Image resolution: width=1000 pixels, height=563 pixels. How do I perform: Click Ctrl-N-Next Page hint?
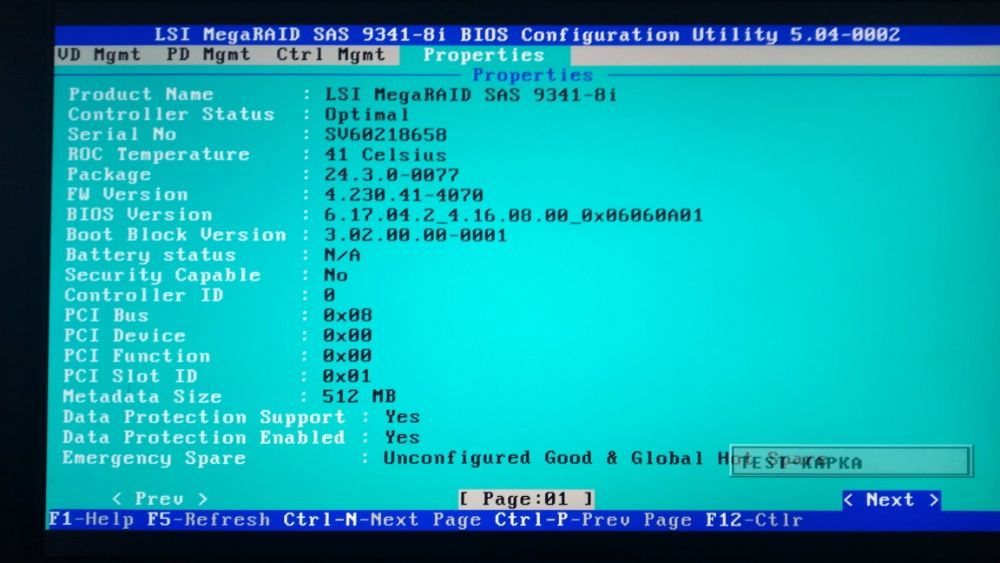pyautogui.click(x=382, y=520)
